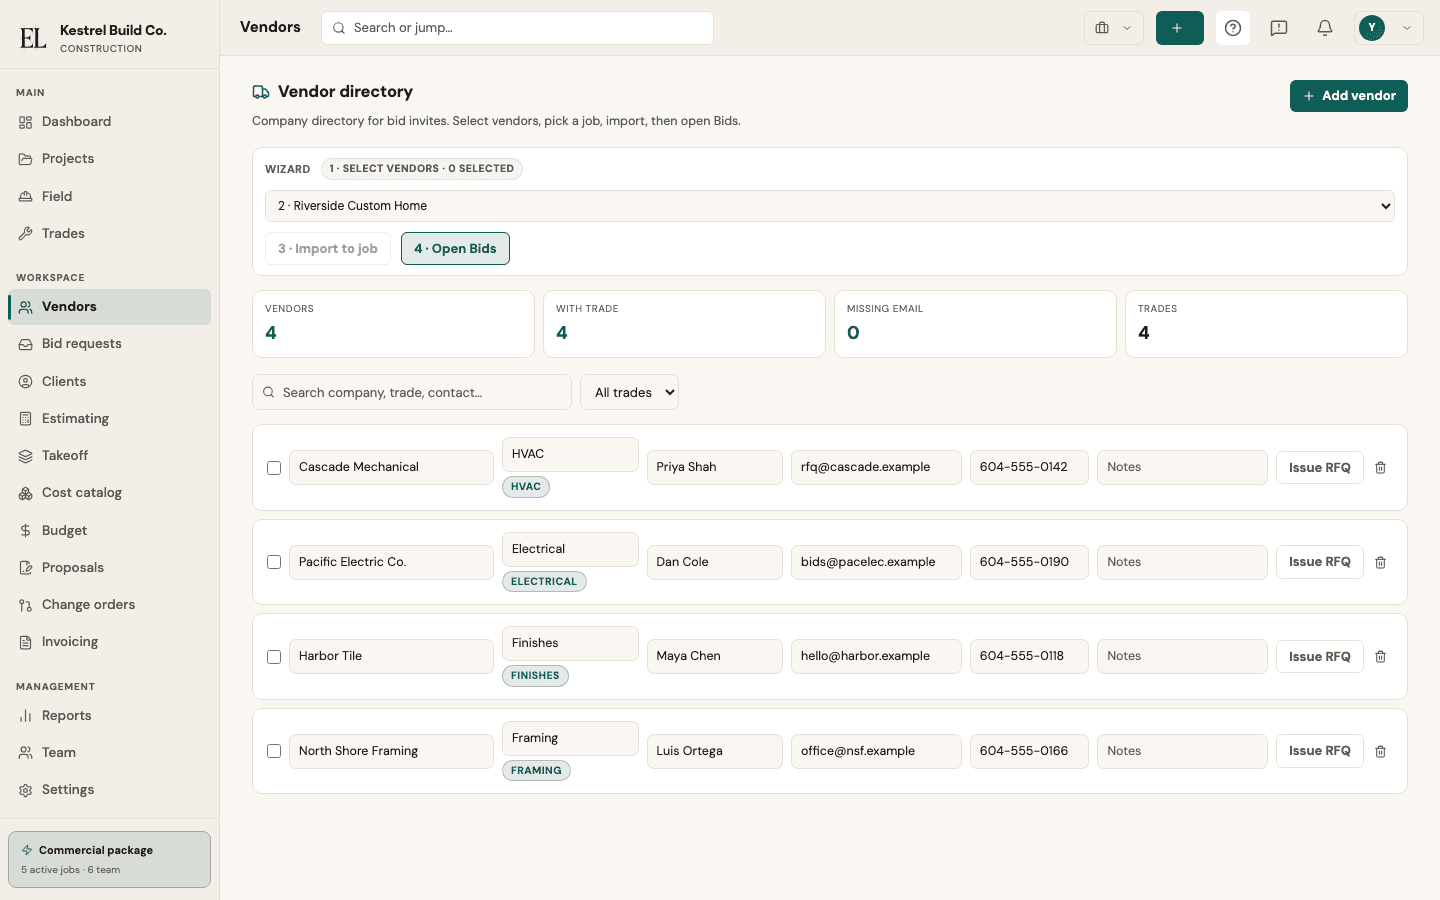Click the Notes field for Pacific Electric Co.
This screenshot has width=1440, height=900.
(x=1182, y=562)
